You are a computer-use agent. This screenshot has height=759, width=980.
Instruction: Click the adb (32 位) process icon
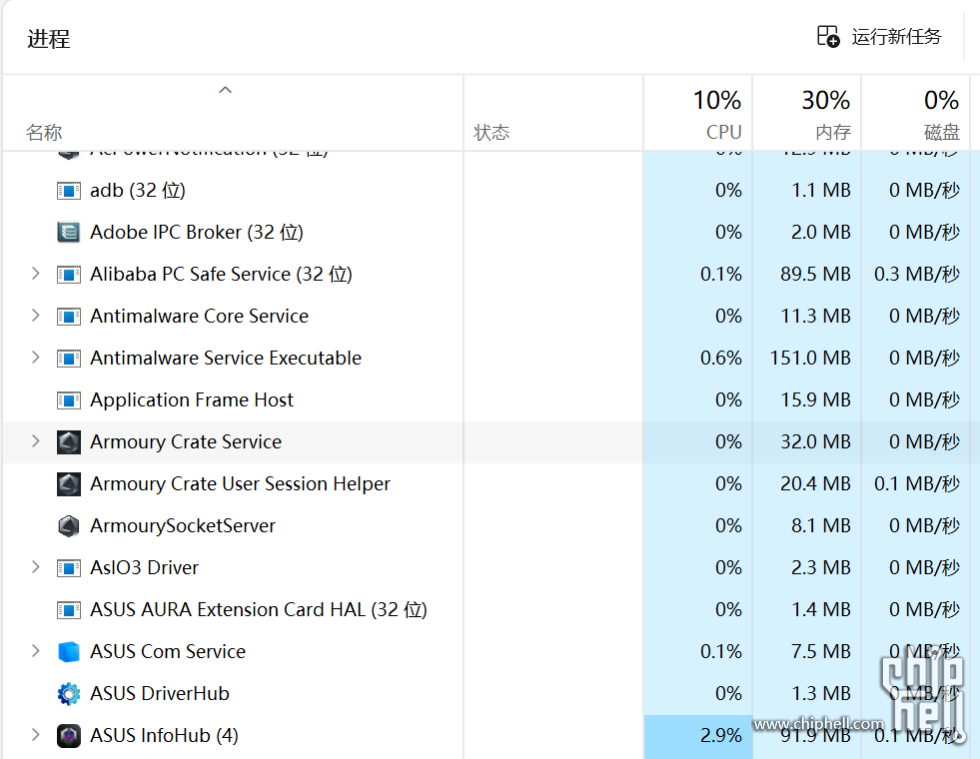69,191
